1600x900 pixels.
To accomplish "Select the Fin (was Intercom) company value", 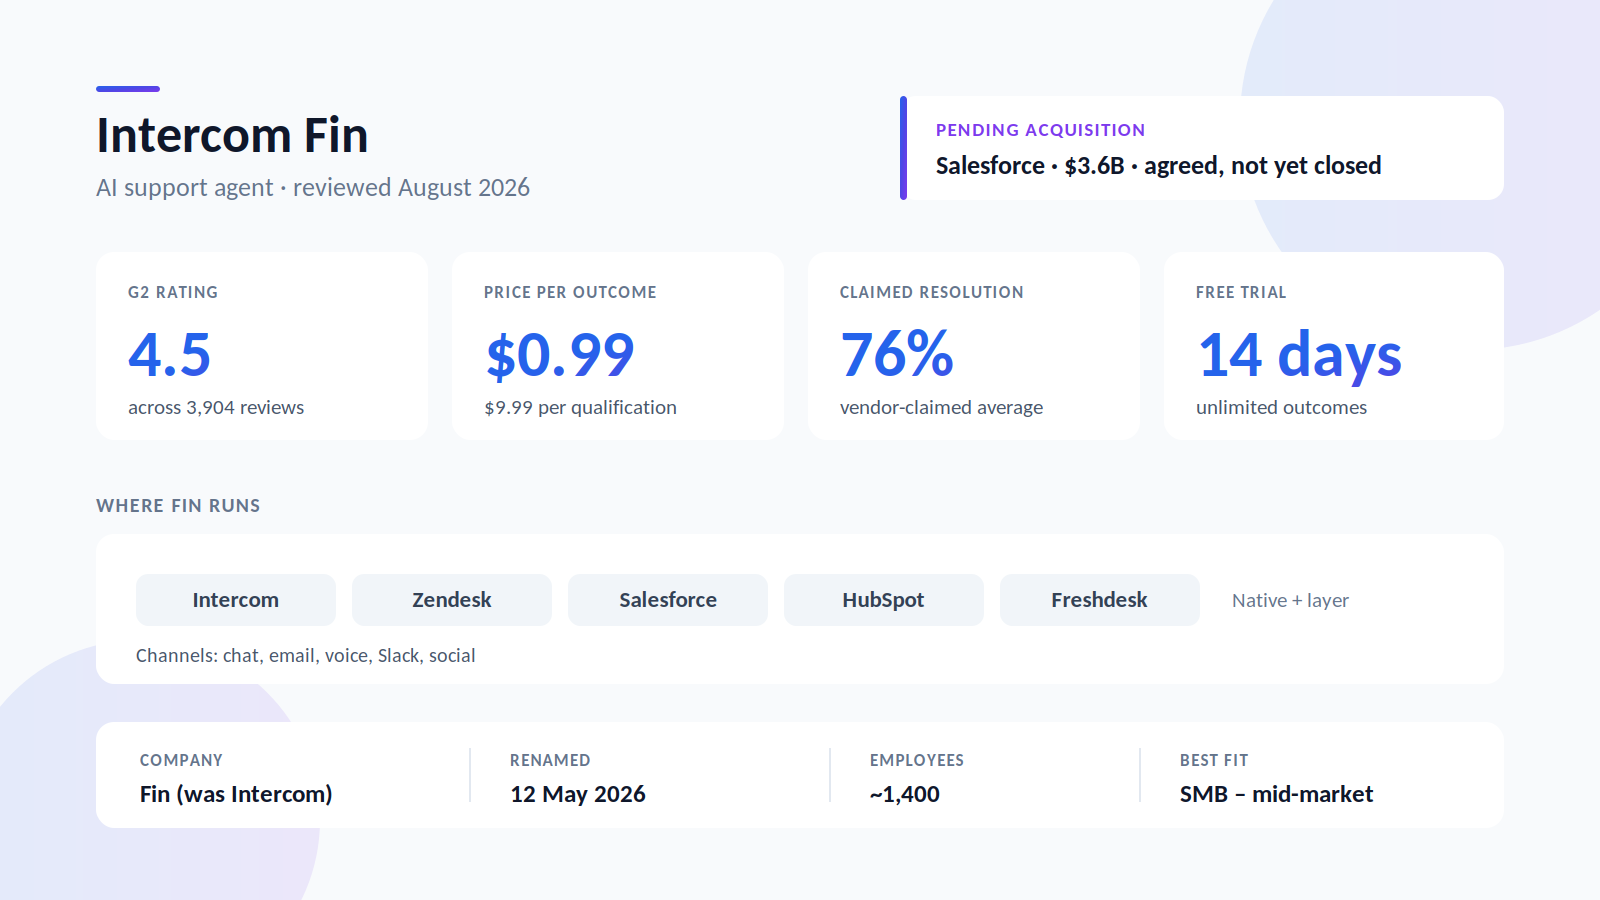I will pyautogui.click(x=236, y=794).
